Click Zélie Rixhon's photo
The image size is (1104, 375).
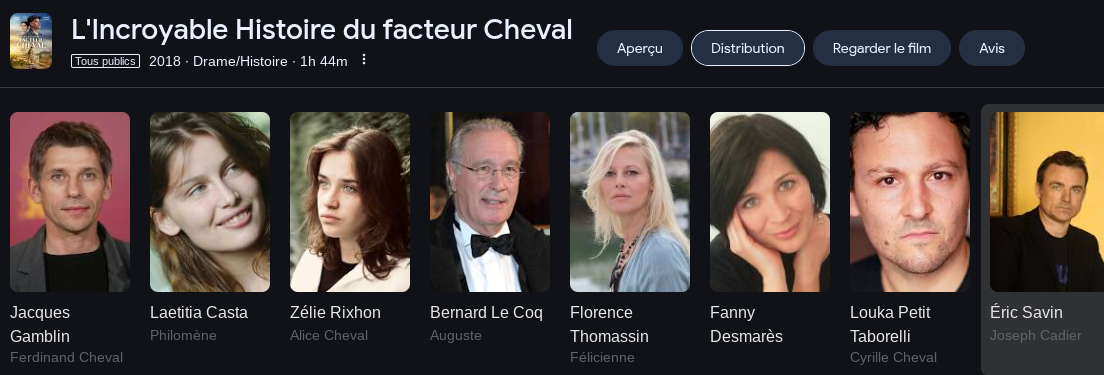coord(350,202)
